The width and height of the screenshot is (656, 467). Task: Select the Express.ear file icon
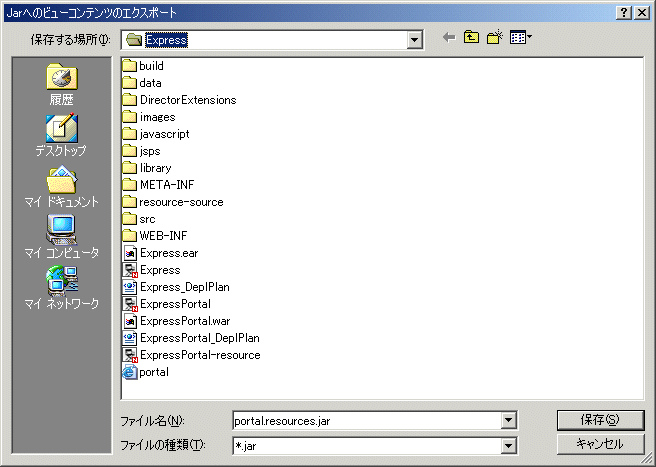[130, 253]
